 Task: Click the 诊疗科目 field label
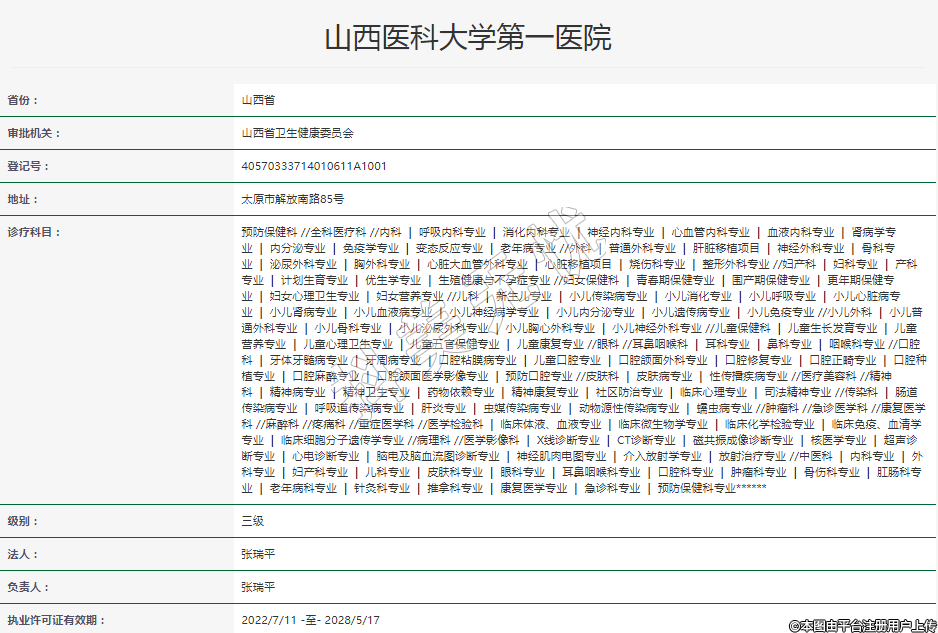(35, 232)
